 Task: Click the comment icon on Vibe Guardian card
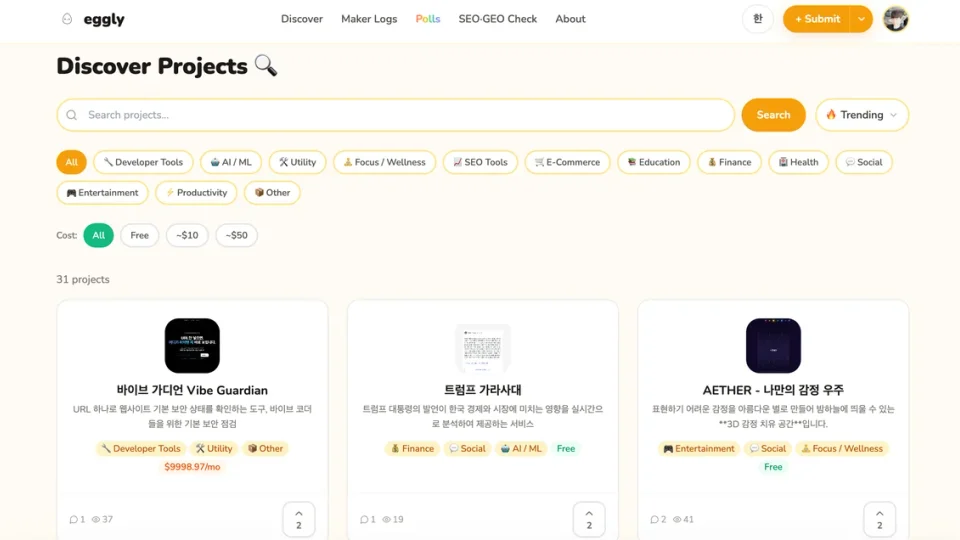coord(73,520)
